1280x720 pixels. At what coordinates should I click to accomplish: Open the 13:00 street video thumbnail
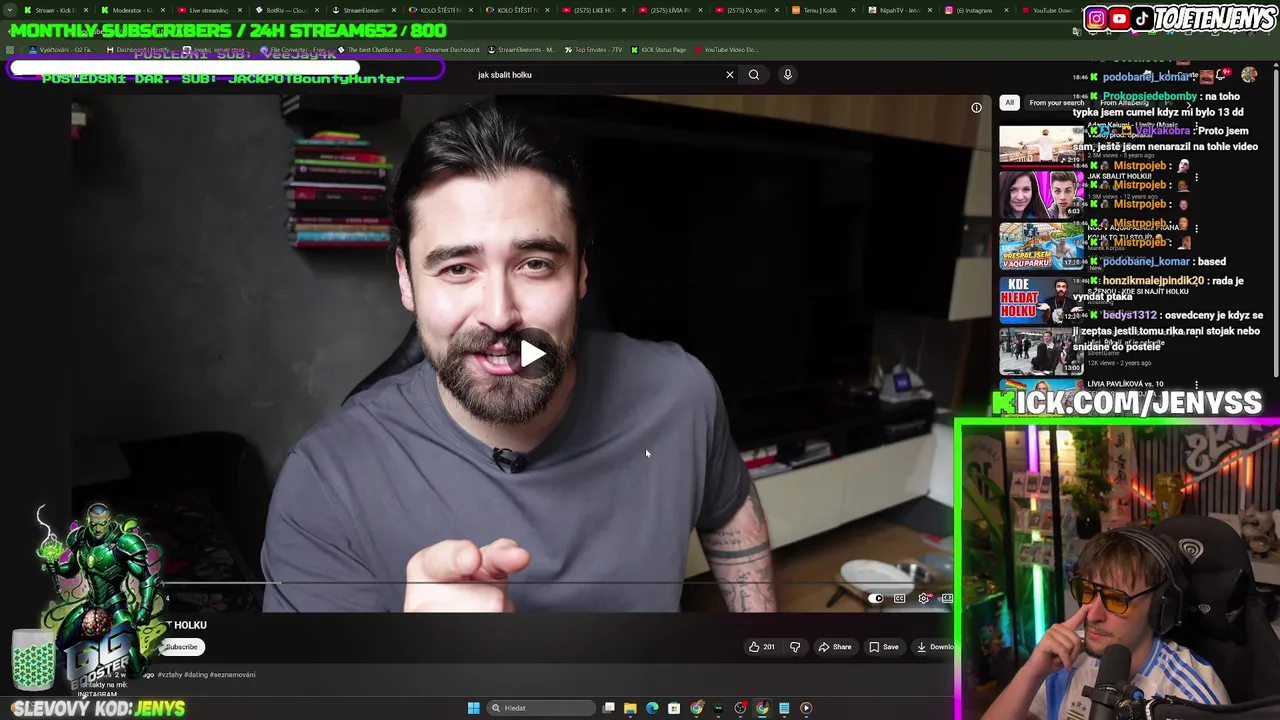pyautogui.click(x=1041, y=350)
